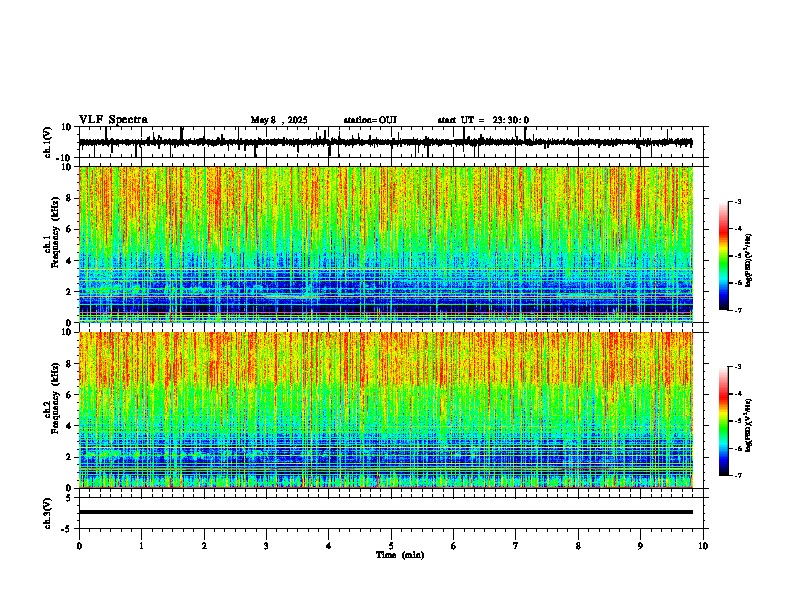Click the "1" tick label on the Time axis
This screenshot has width=792, height=612.
point(141,546)
